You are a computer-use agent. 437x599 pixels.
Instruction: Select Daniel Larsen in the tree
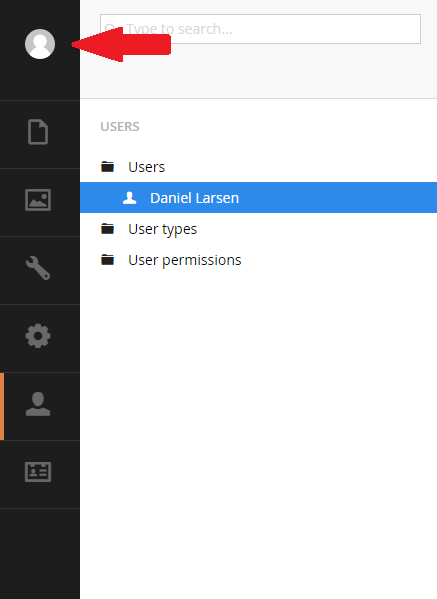coord(258,198)
